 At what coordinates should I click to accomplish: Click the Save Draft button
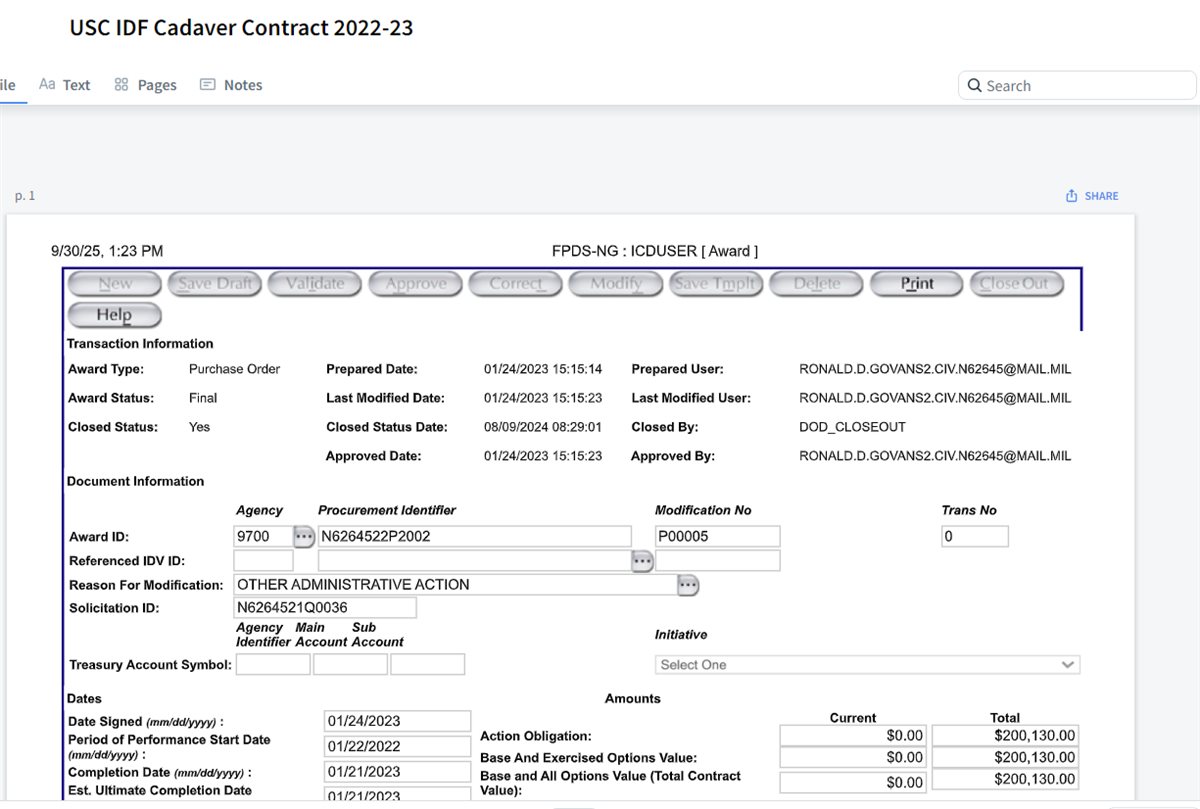pos(214,284)
